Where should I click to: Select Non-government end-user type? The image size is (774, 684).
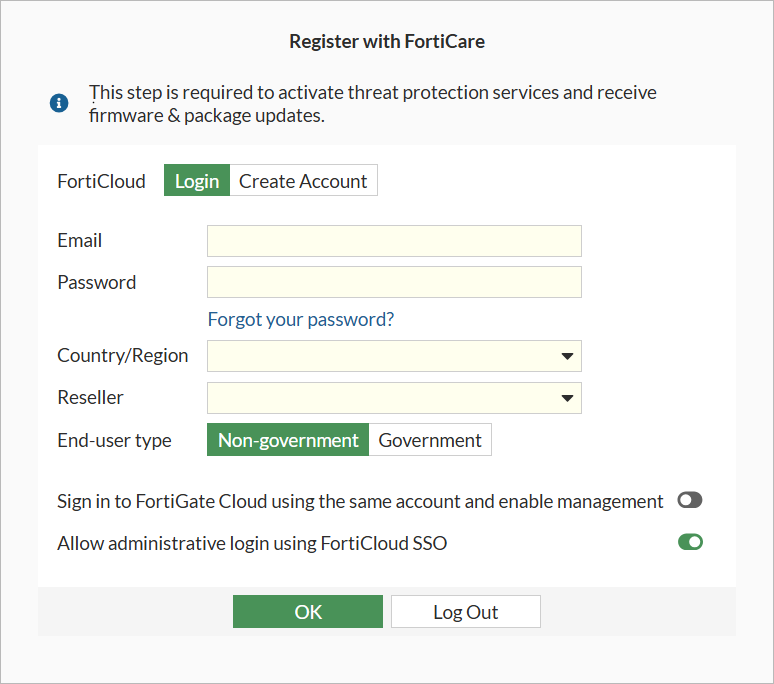pyautogui.click(x=288, y=440)
